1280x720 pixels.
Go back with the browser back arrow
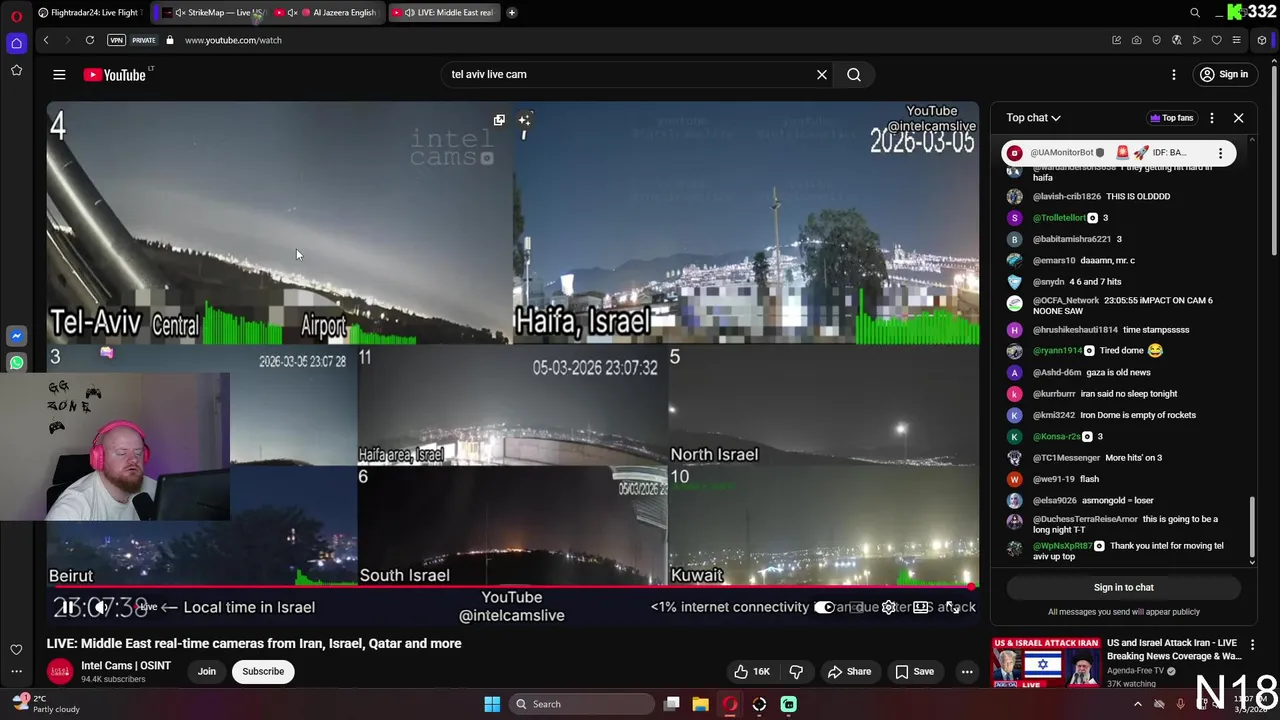[x=46, y=40]
